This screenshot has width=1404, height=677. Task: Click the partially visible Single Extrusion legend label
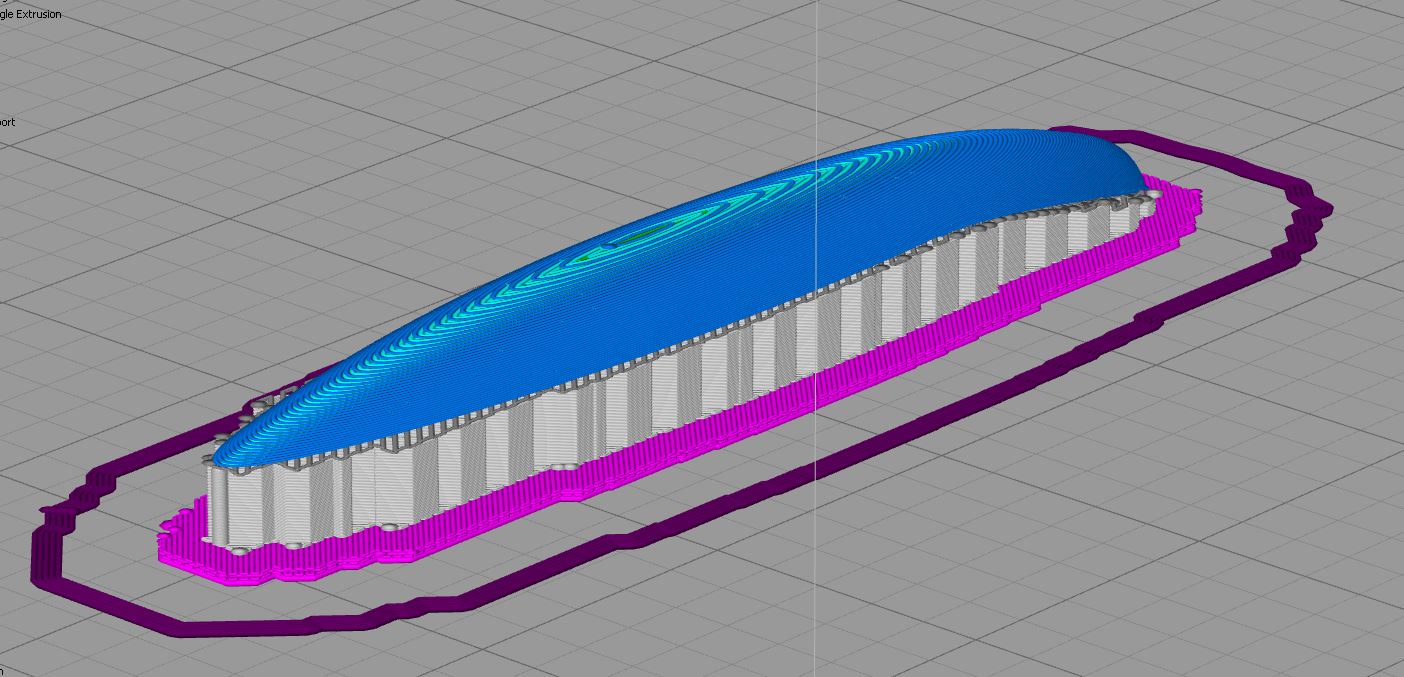[x=31, y=14]
